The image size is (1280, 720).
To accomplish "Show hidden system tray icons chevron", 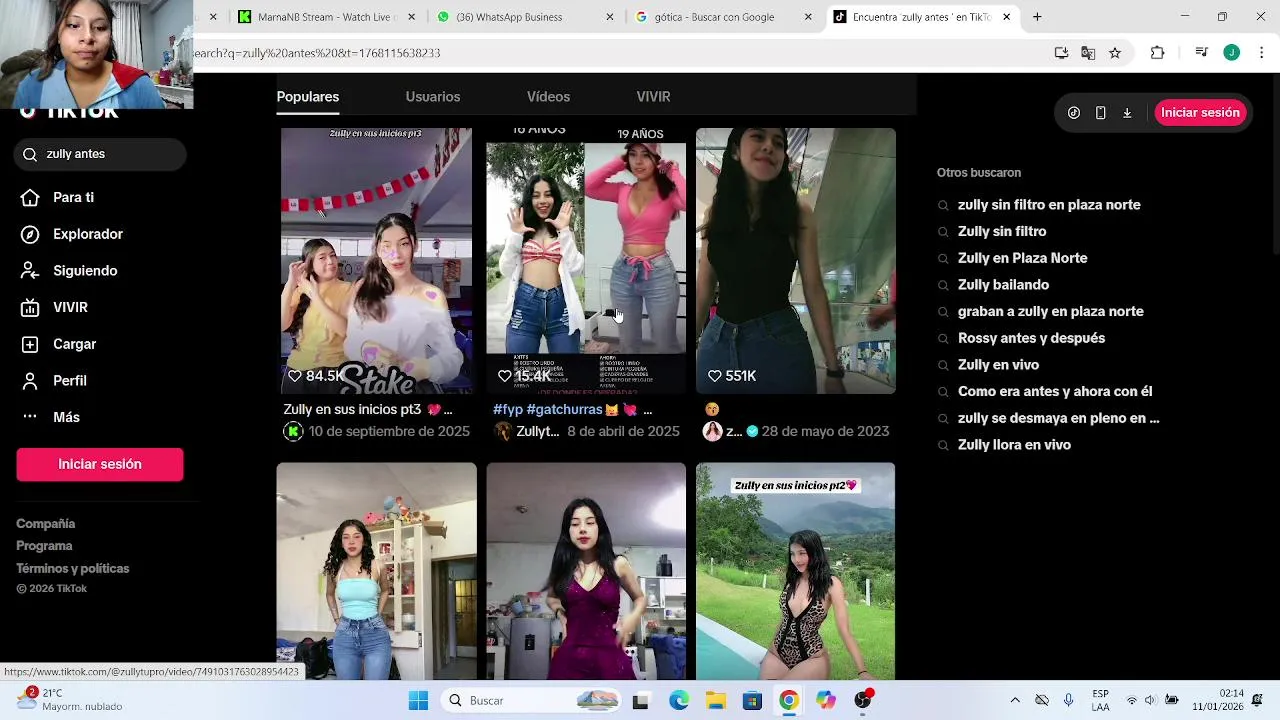I will tap(1015, 700).
